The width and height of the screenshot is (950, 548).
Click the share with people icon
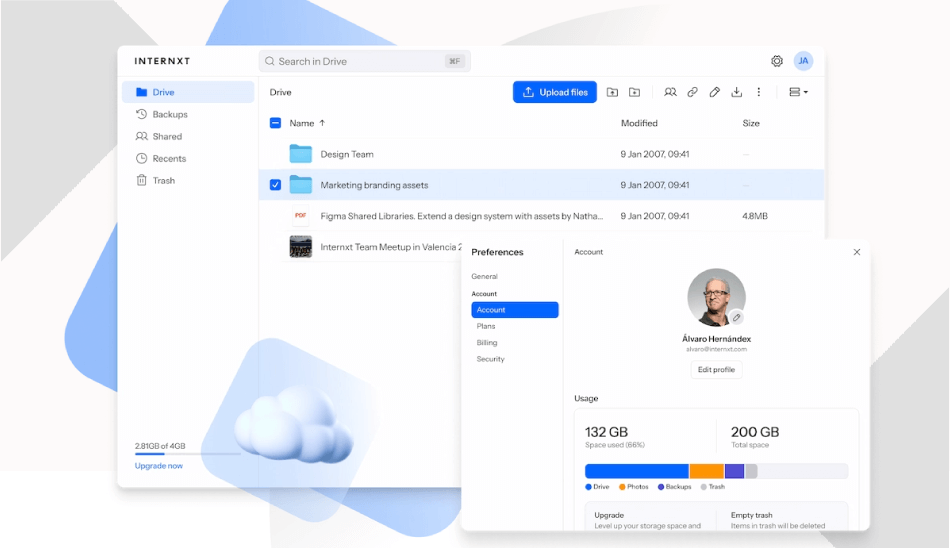point(670,92)
